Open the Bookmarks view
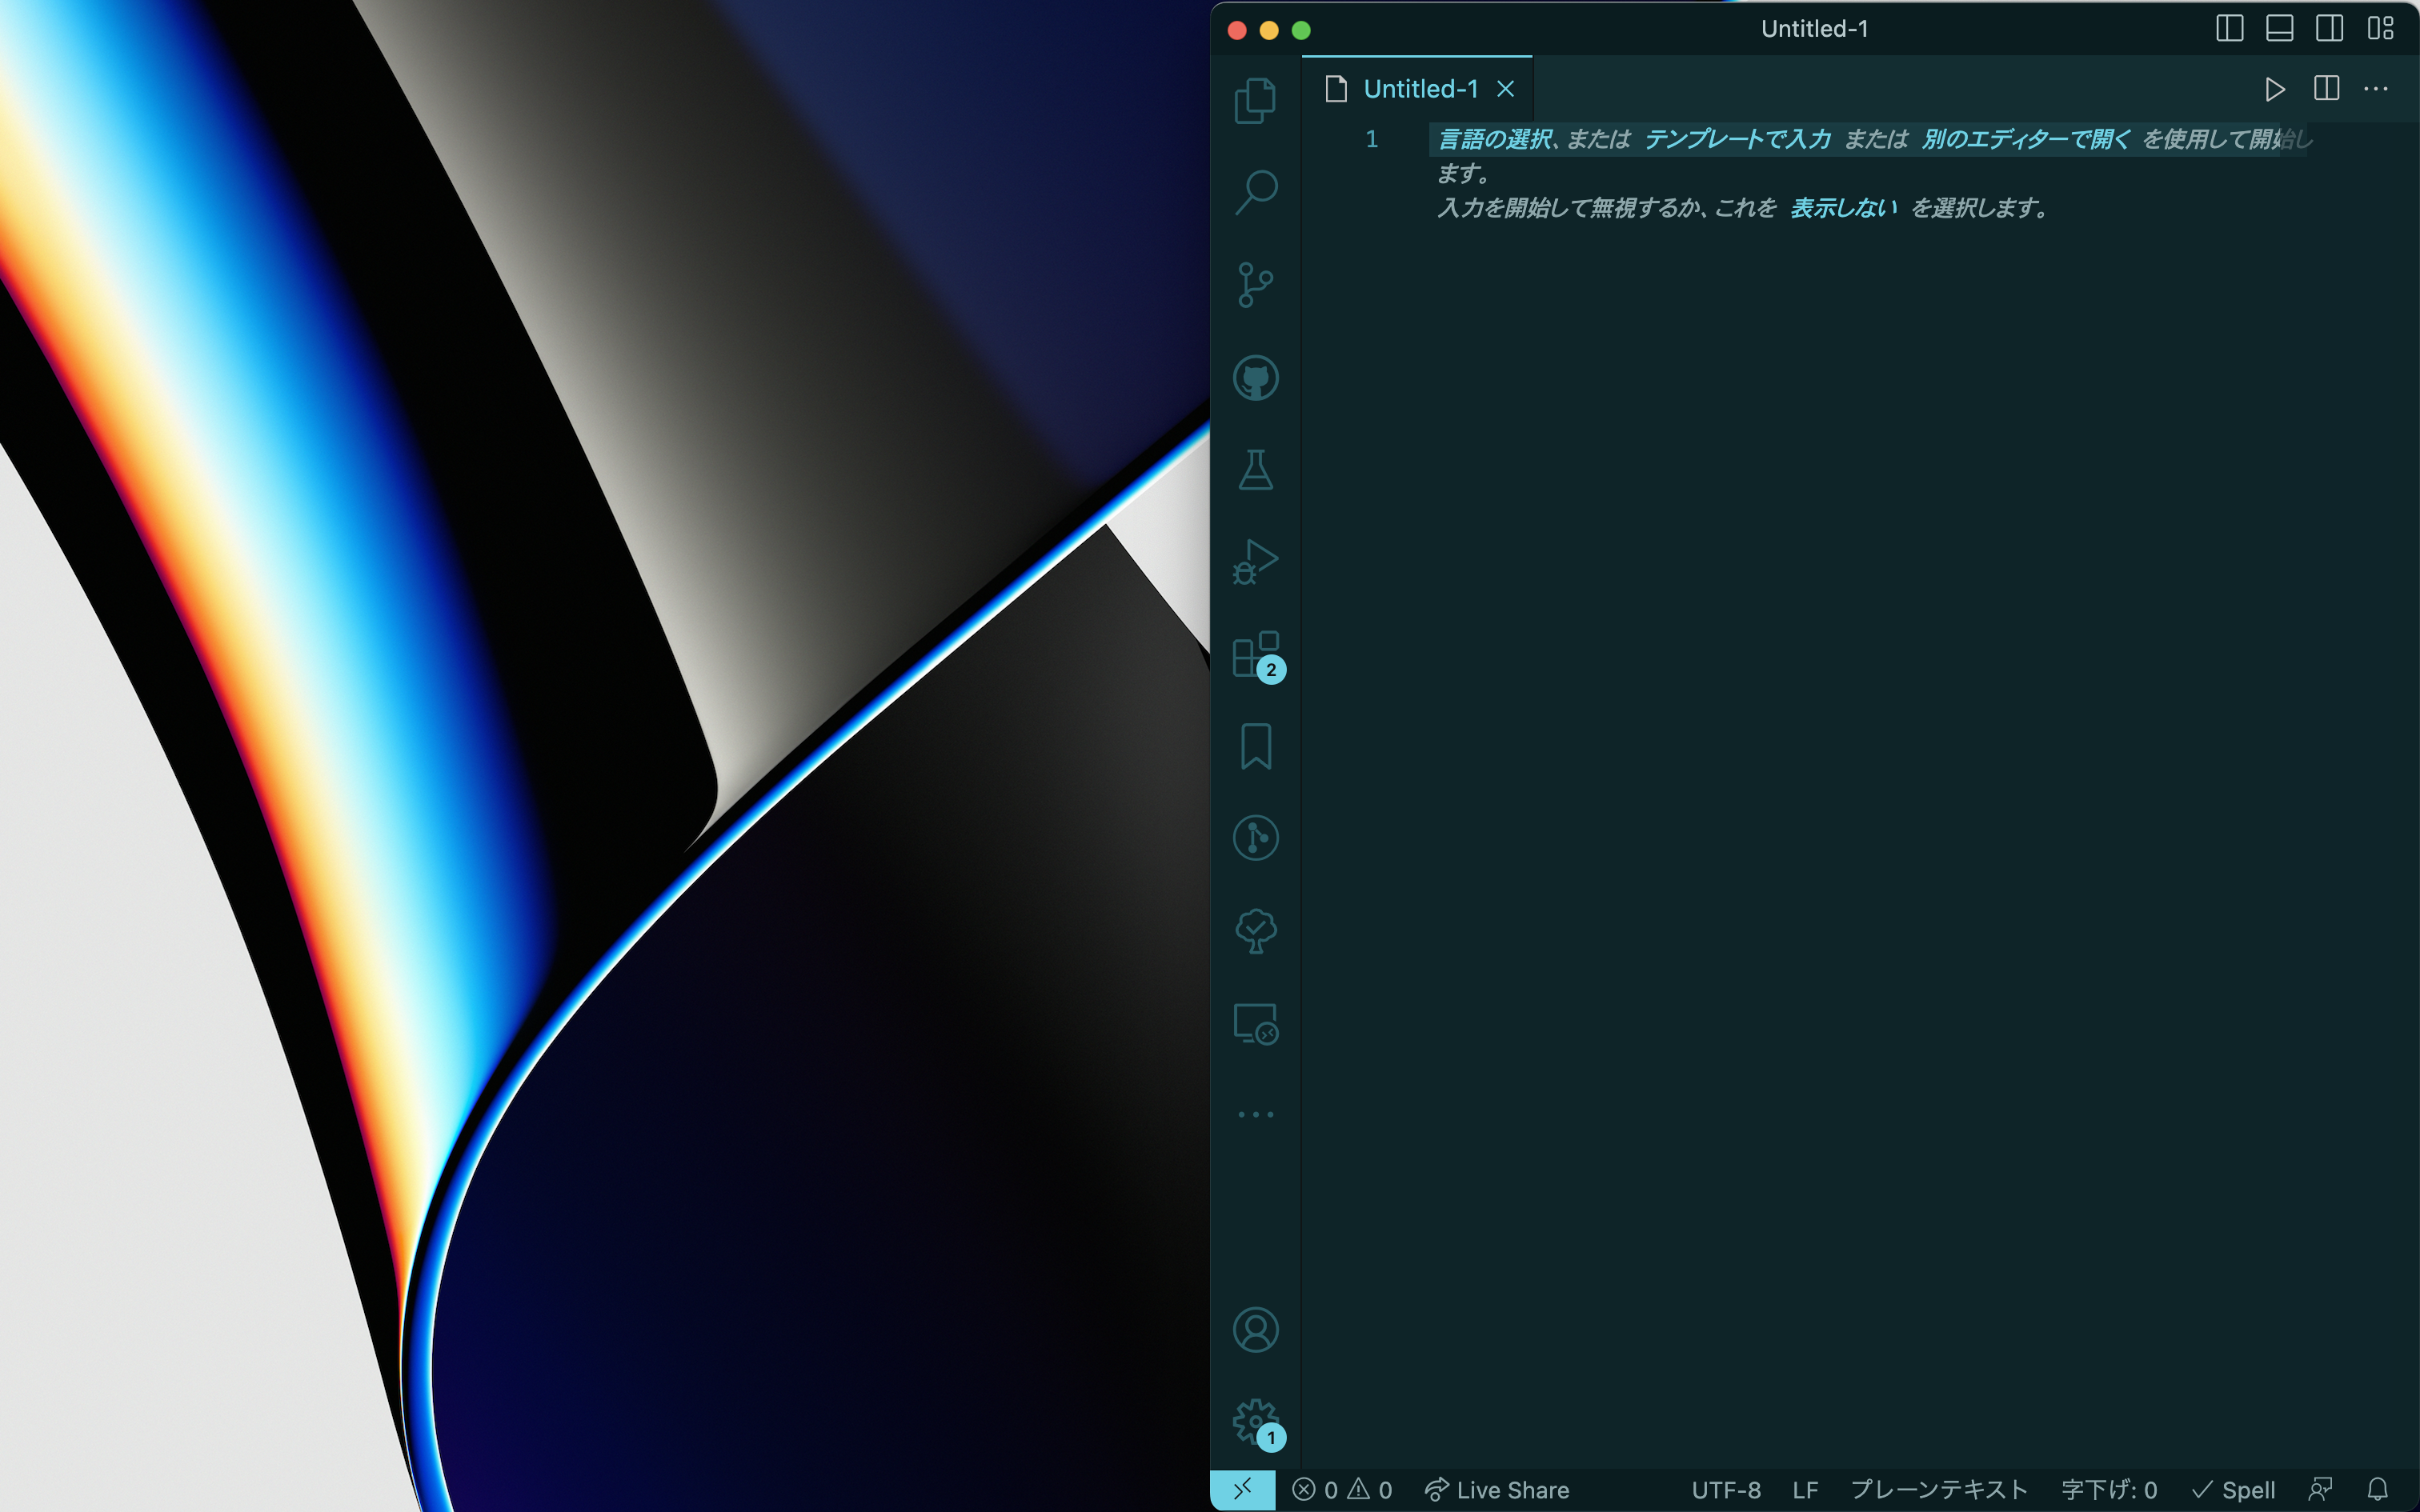Image resolution: width=2420 pixels, height=1512 pixels. (1255, 746)
